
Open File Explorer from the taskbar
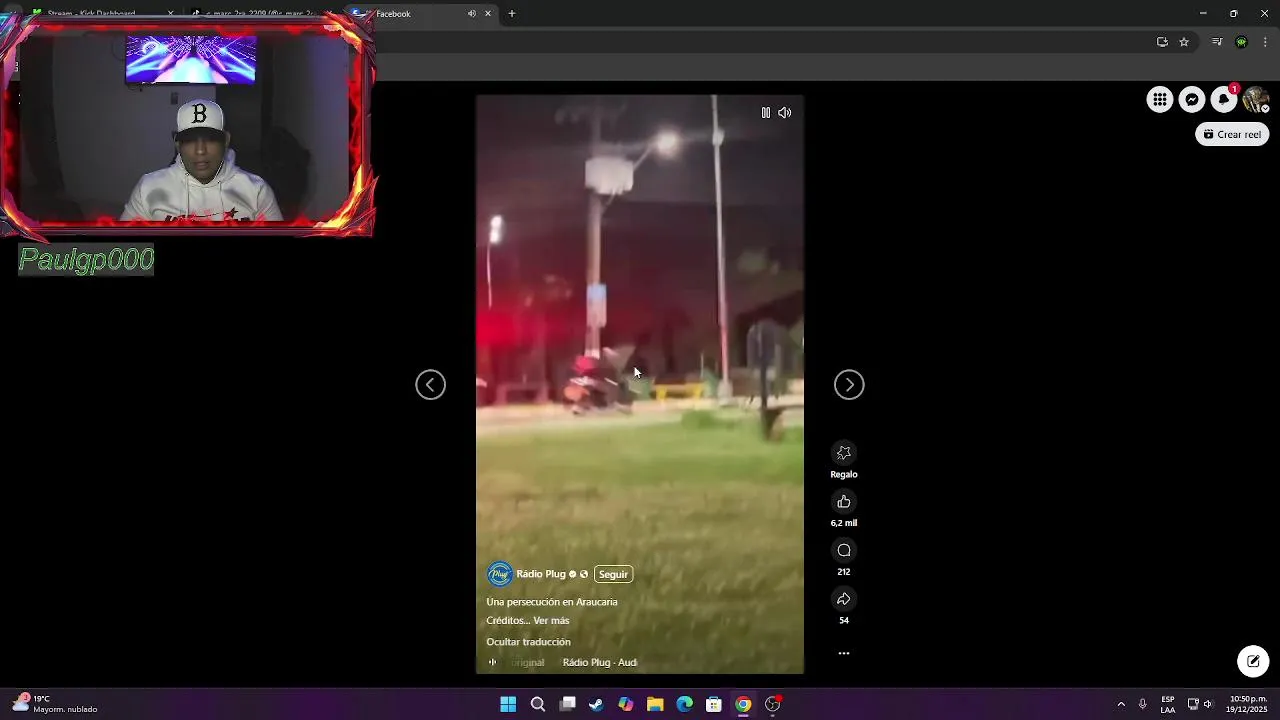[655, 704]
